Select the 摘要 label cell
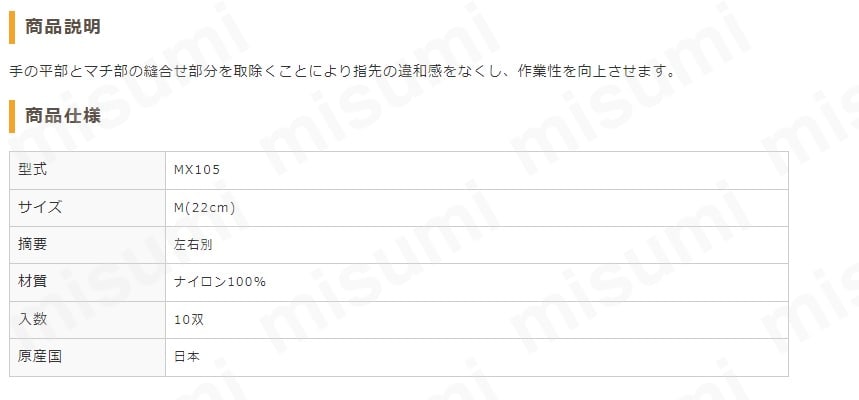859x400 pixels. [x=88, y=245]
